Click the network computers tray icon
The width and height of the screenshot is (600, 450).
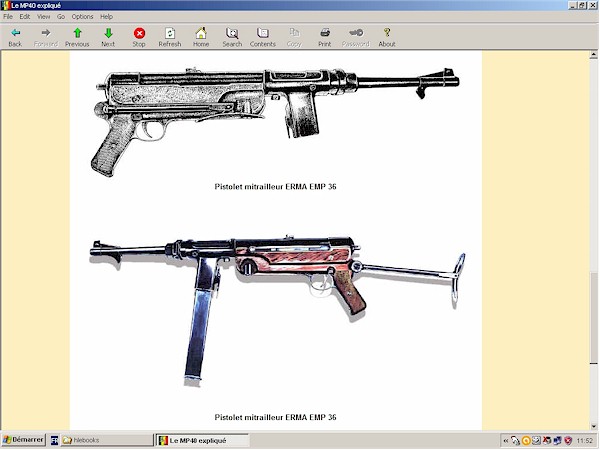(x=558, y=441)
